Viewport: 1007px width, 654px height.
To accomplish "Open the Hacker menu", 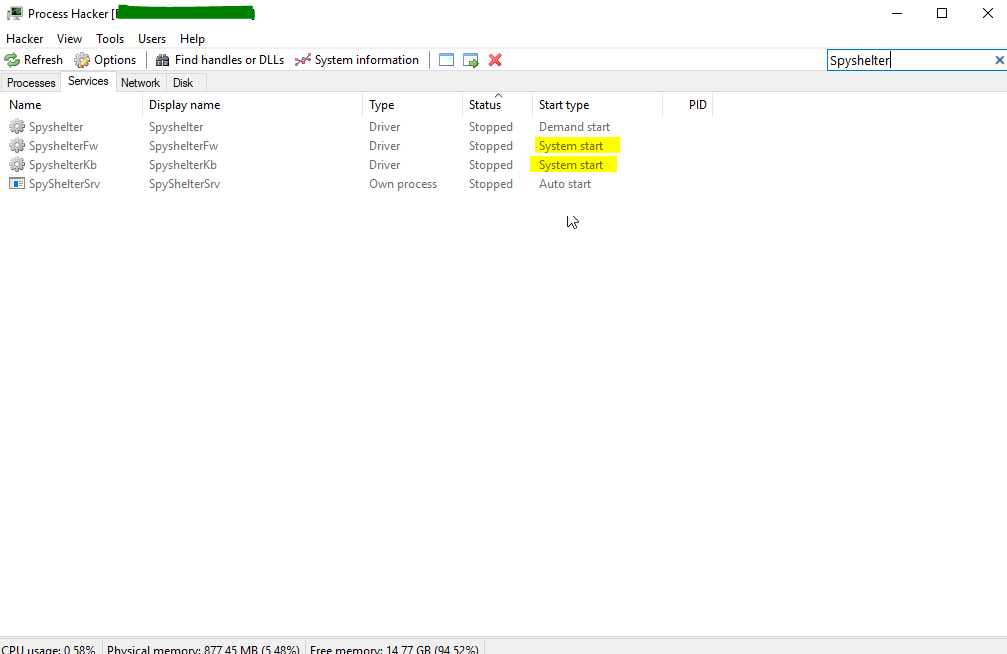I will pos(24,39).
